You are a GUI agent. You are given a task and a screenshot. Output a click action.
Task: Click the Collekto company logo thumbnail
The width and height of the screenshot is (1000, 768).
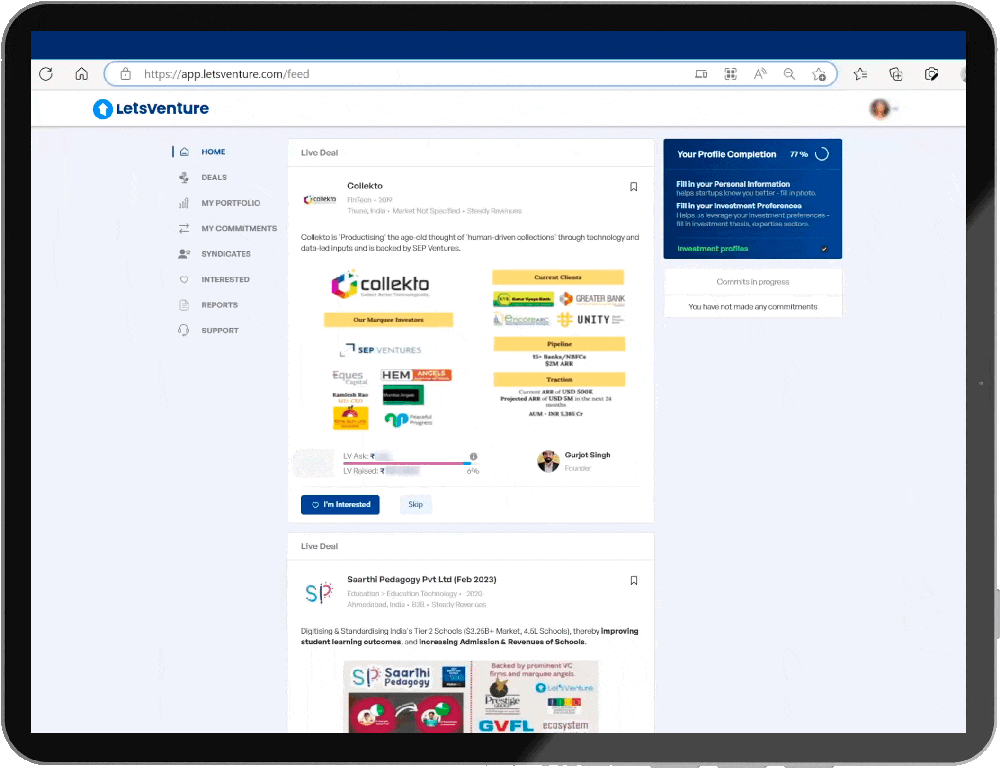click(x=320, y=199)
